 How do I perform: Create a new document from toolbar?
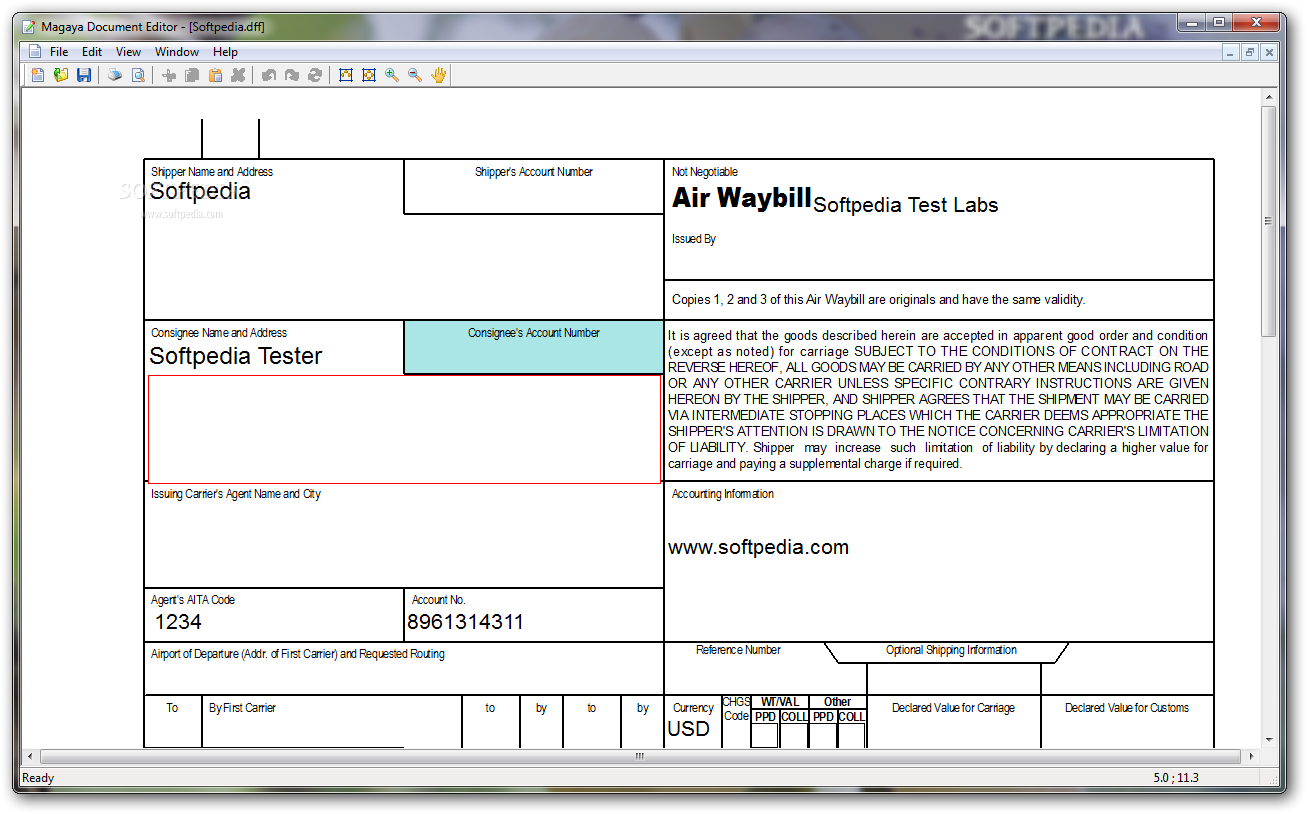point(37,75)
